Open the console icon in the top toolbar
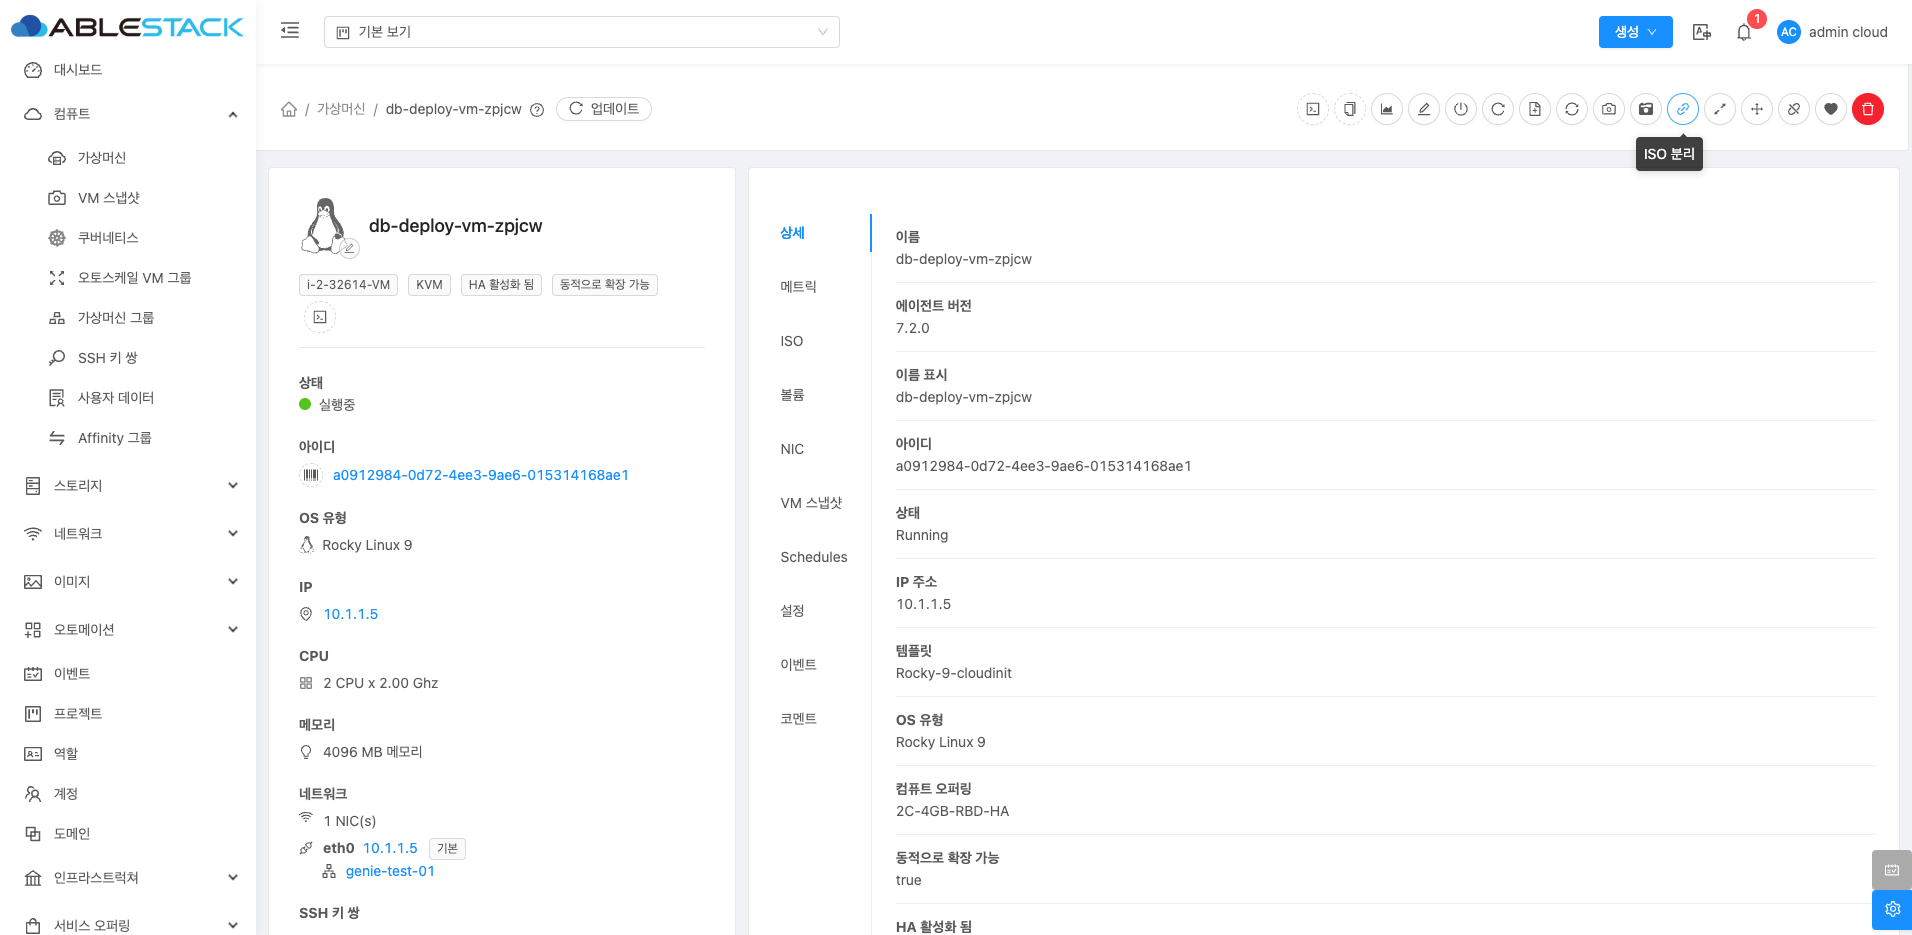This screenshot has height=935, width=1912. pos(1313,109)
